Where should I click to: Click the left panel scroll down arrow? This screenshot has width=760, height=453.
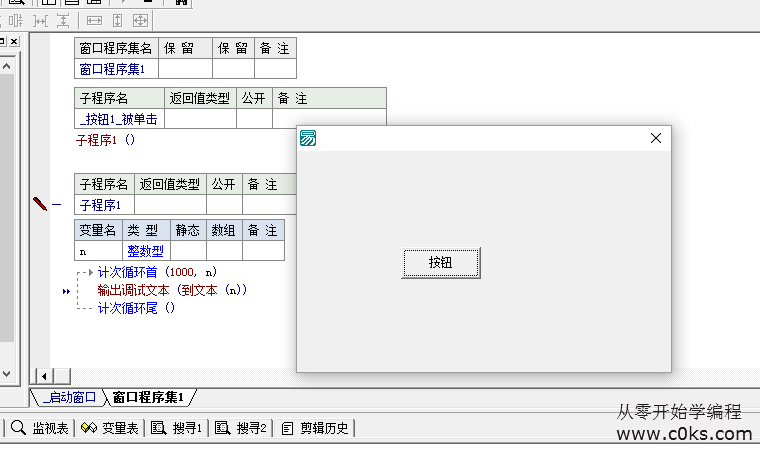6,375
